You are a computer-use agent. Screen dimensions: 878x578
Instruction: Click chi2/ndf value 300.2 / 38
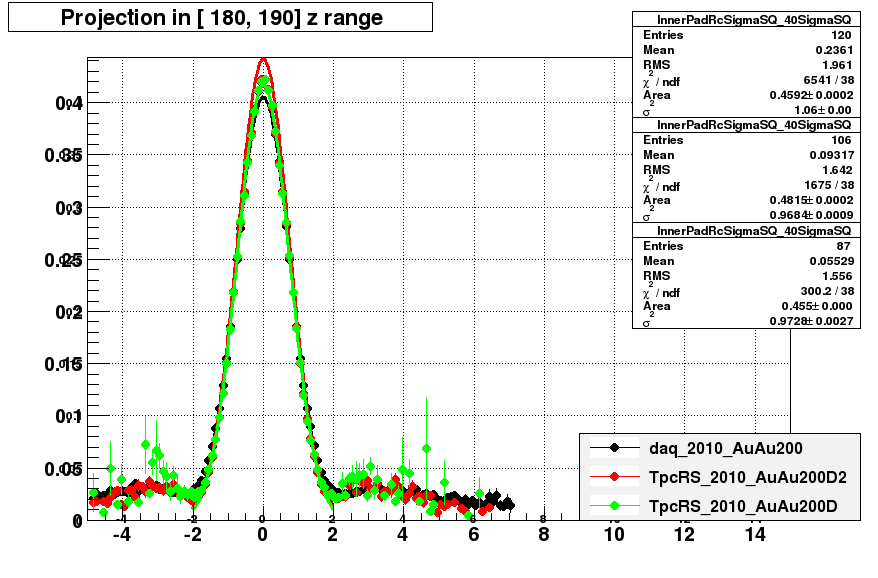[x=827, y=291]
